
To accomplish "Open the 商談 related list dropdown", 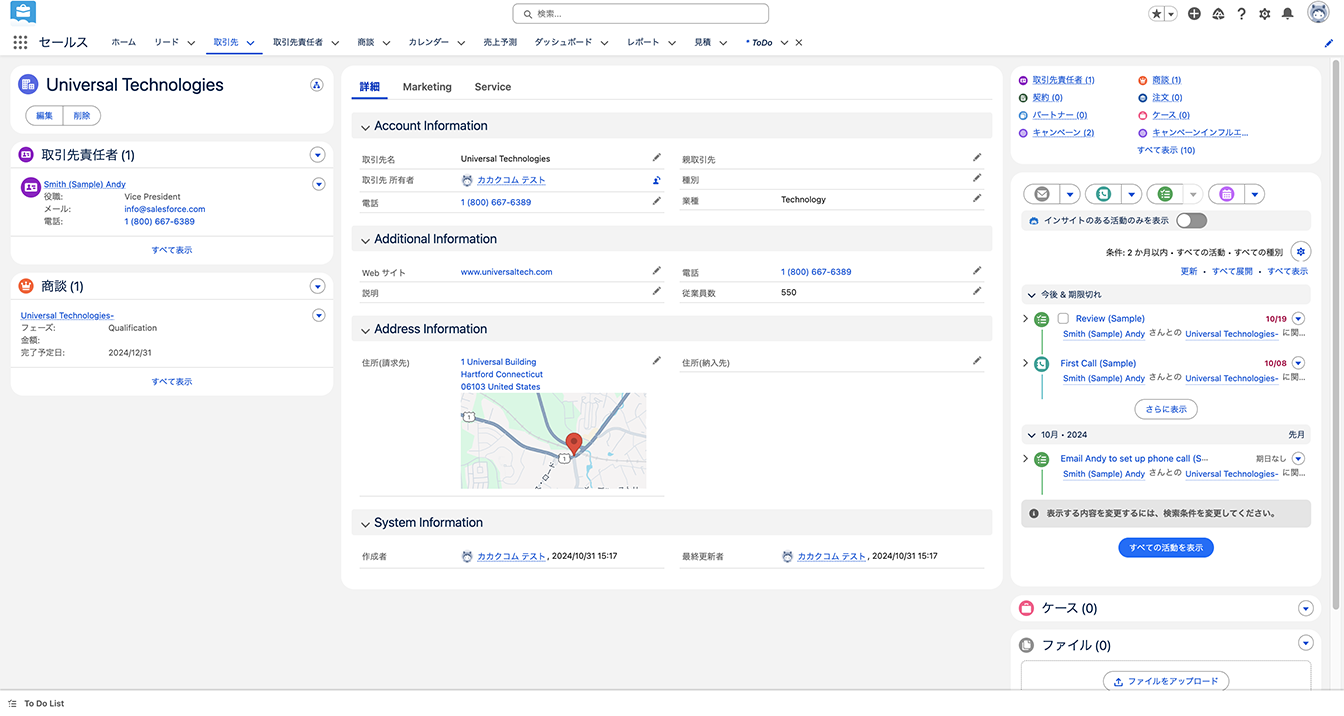I will (318, 286).
